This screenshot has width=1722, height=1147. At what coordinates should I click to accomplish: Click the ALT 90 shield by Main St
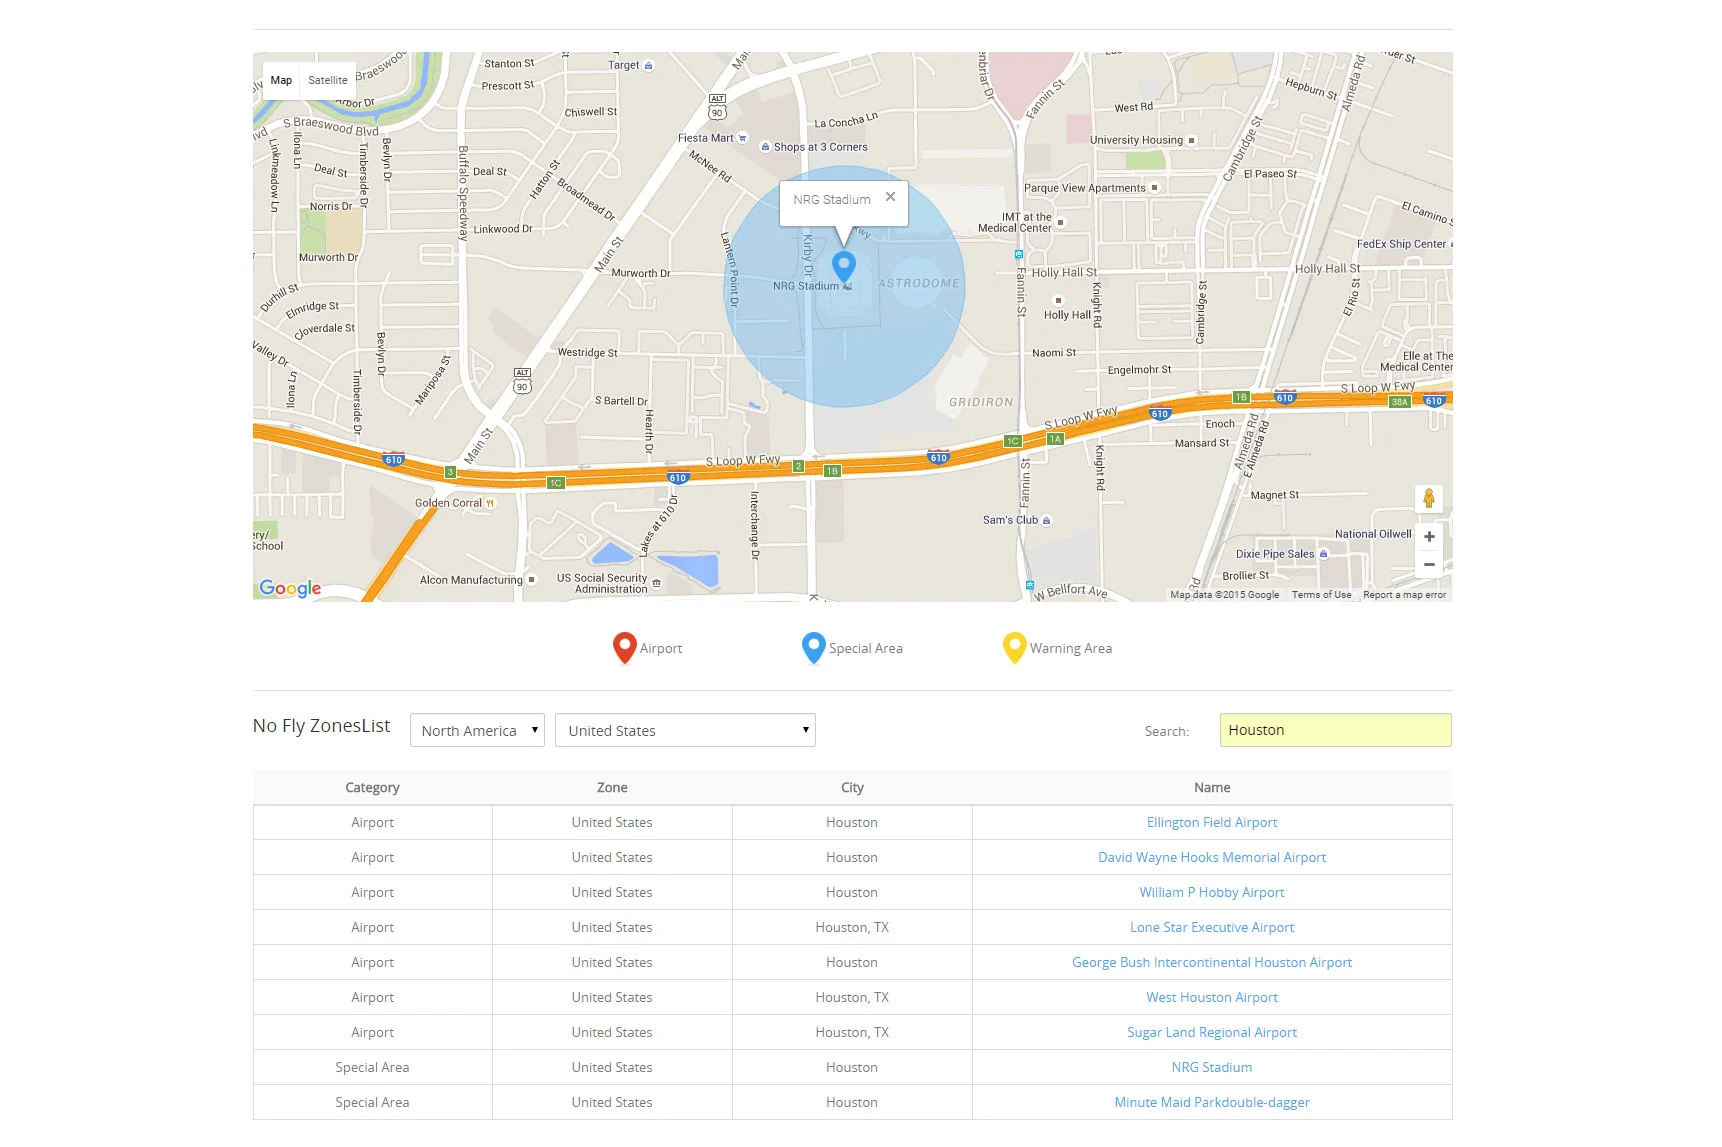(522, 381)
